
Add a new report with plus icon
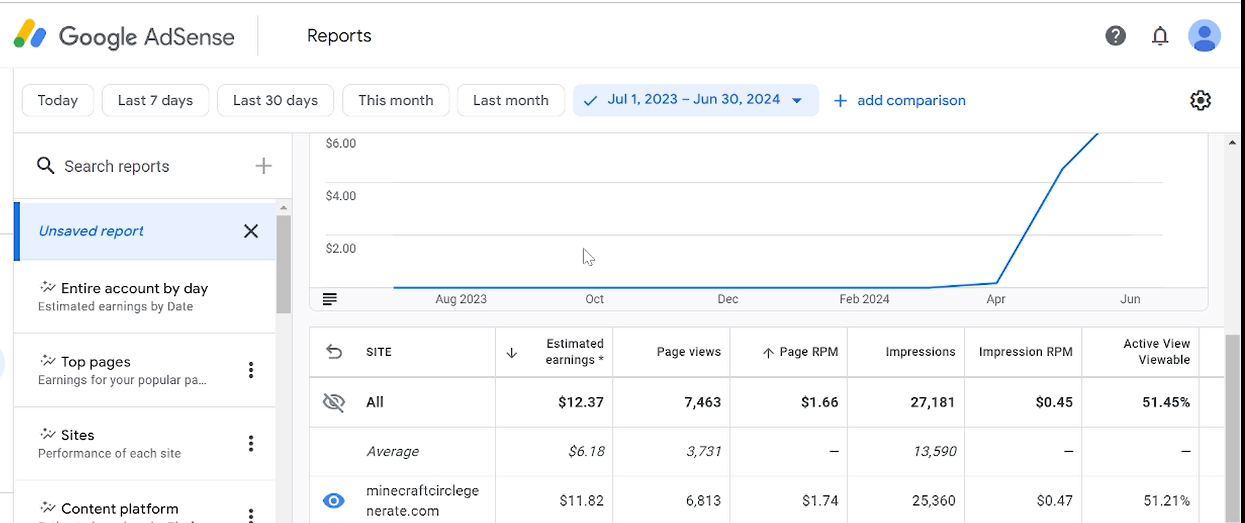pyautogui.click(x=264, y=166)
